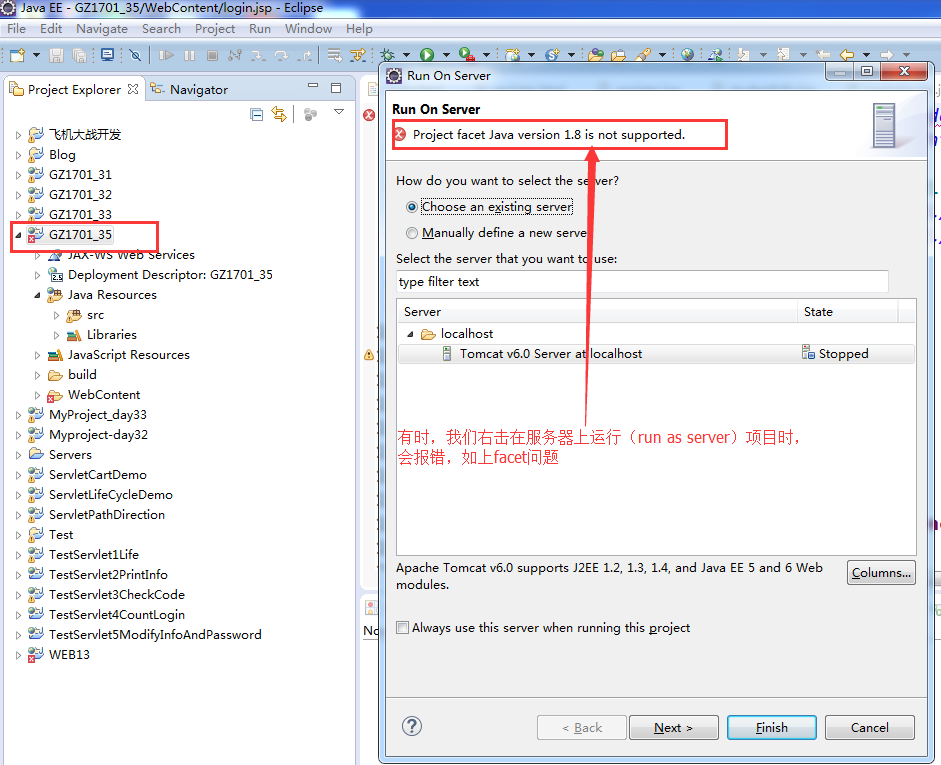Toggle Skip All Breakpoints icon
Image resolution: width=941 pixels, height=765 pixels.
136,55
